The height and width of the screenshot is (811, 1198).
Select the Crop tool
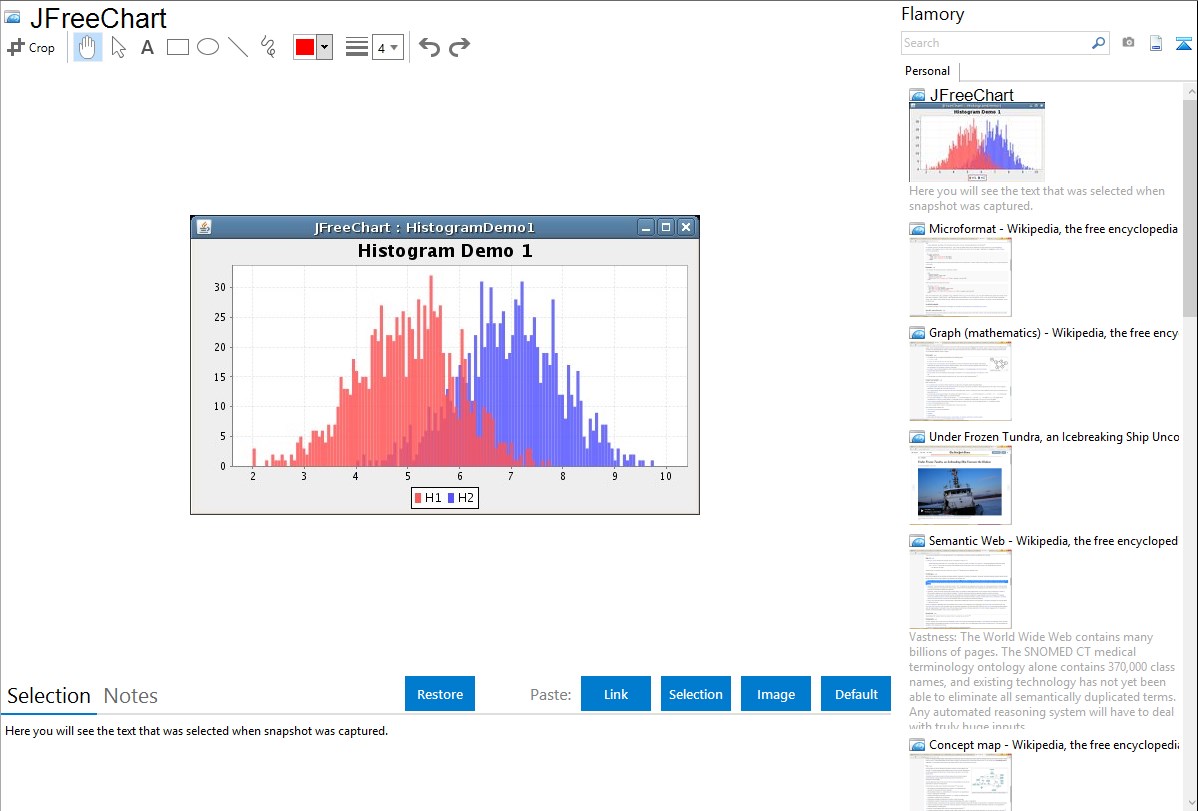click(31, 47)
